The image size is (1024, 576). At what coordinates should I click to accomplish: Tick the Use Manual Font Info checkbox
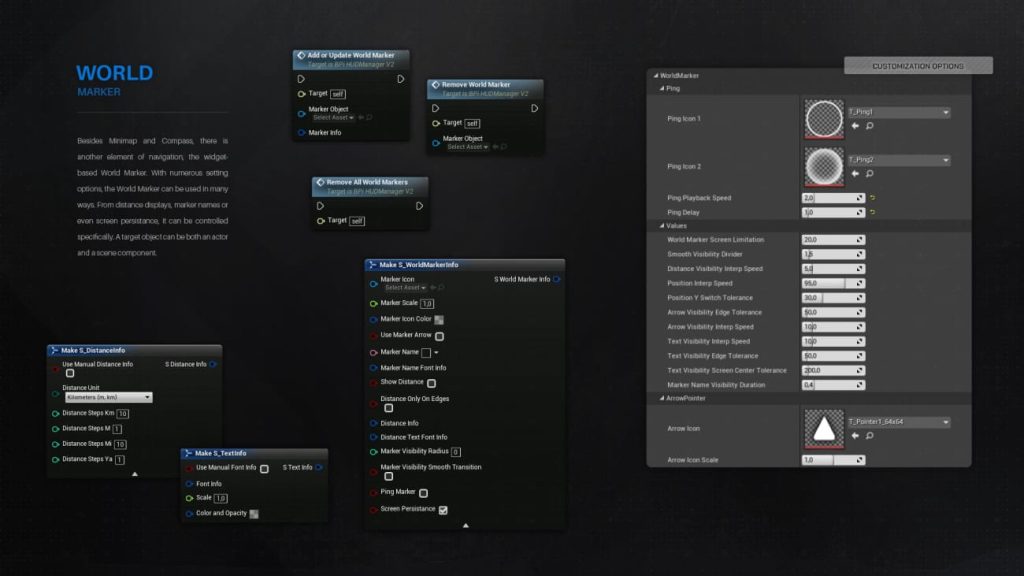(264, 468)
